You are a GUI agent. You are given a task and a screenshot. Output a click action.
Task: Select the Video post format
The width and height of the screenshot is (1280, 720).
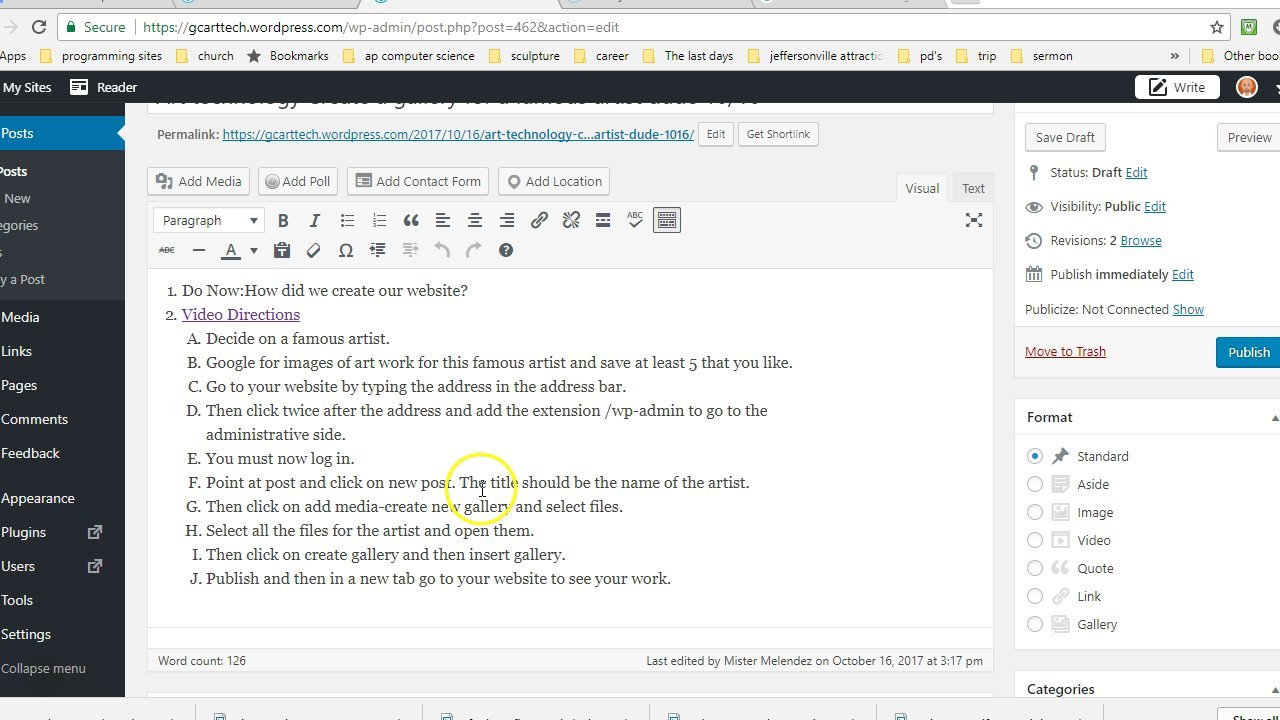pyautogui.click(x=1035, y=540)
